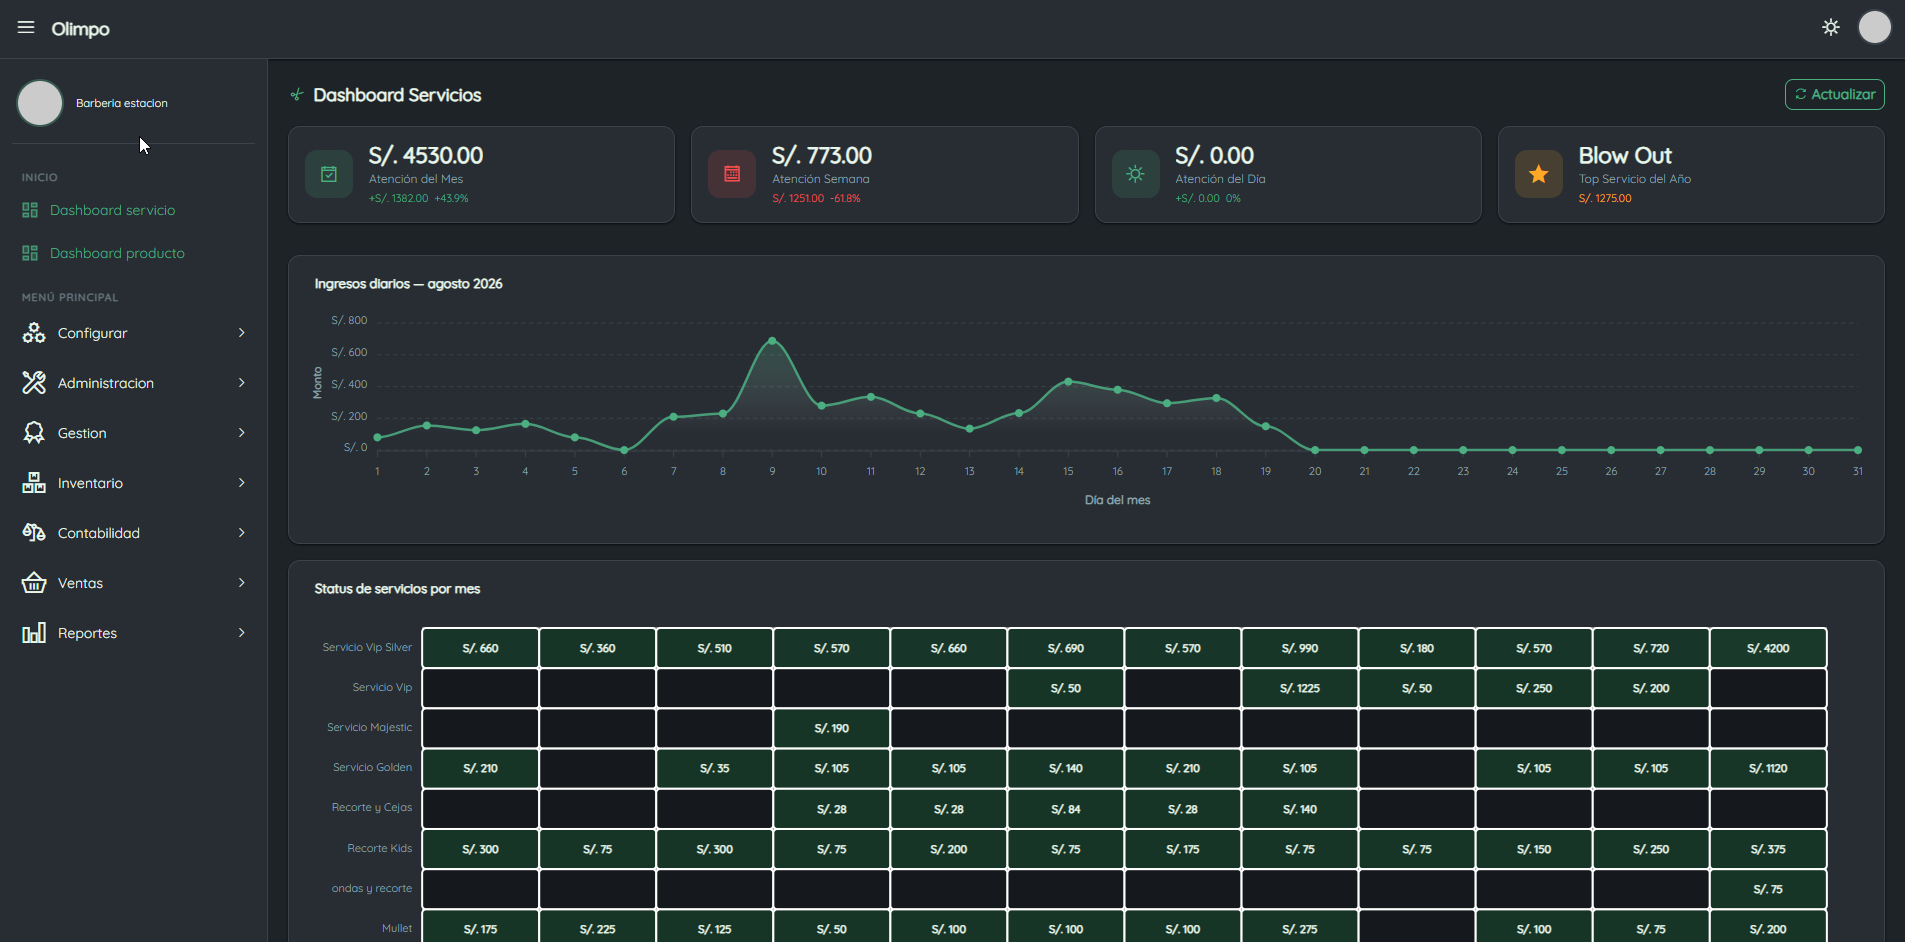Click the Gestion badge icon
The image size is (1907, 942).
pos(34,433)
